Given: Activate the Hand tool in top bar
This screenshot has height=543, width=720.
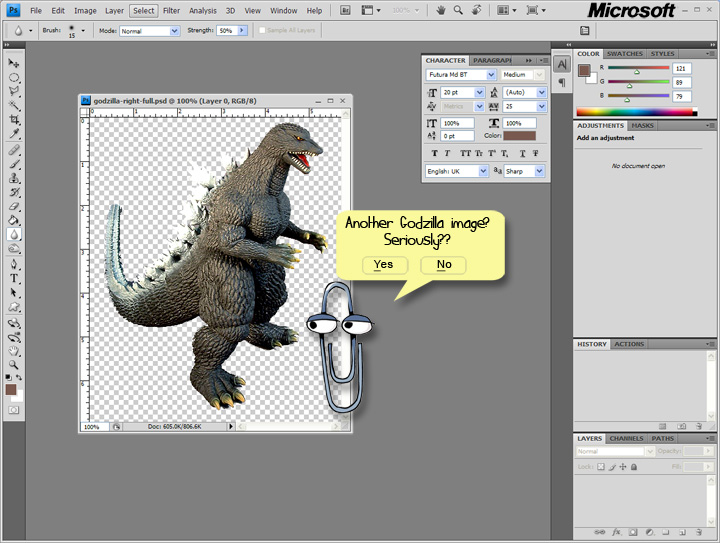Looking at the screenshot, I should [x=440, y=11].
